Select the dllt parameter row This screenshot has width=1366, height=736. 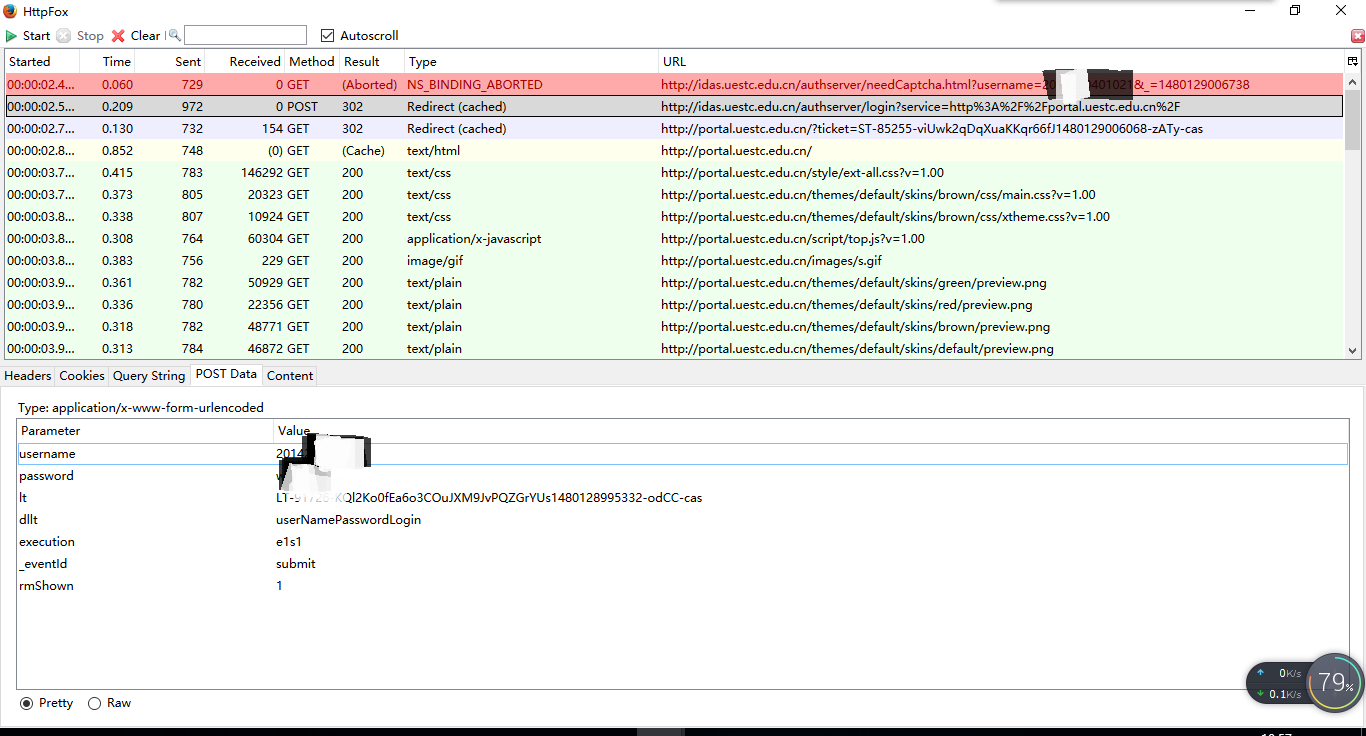(683, 520)
